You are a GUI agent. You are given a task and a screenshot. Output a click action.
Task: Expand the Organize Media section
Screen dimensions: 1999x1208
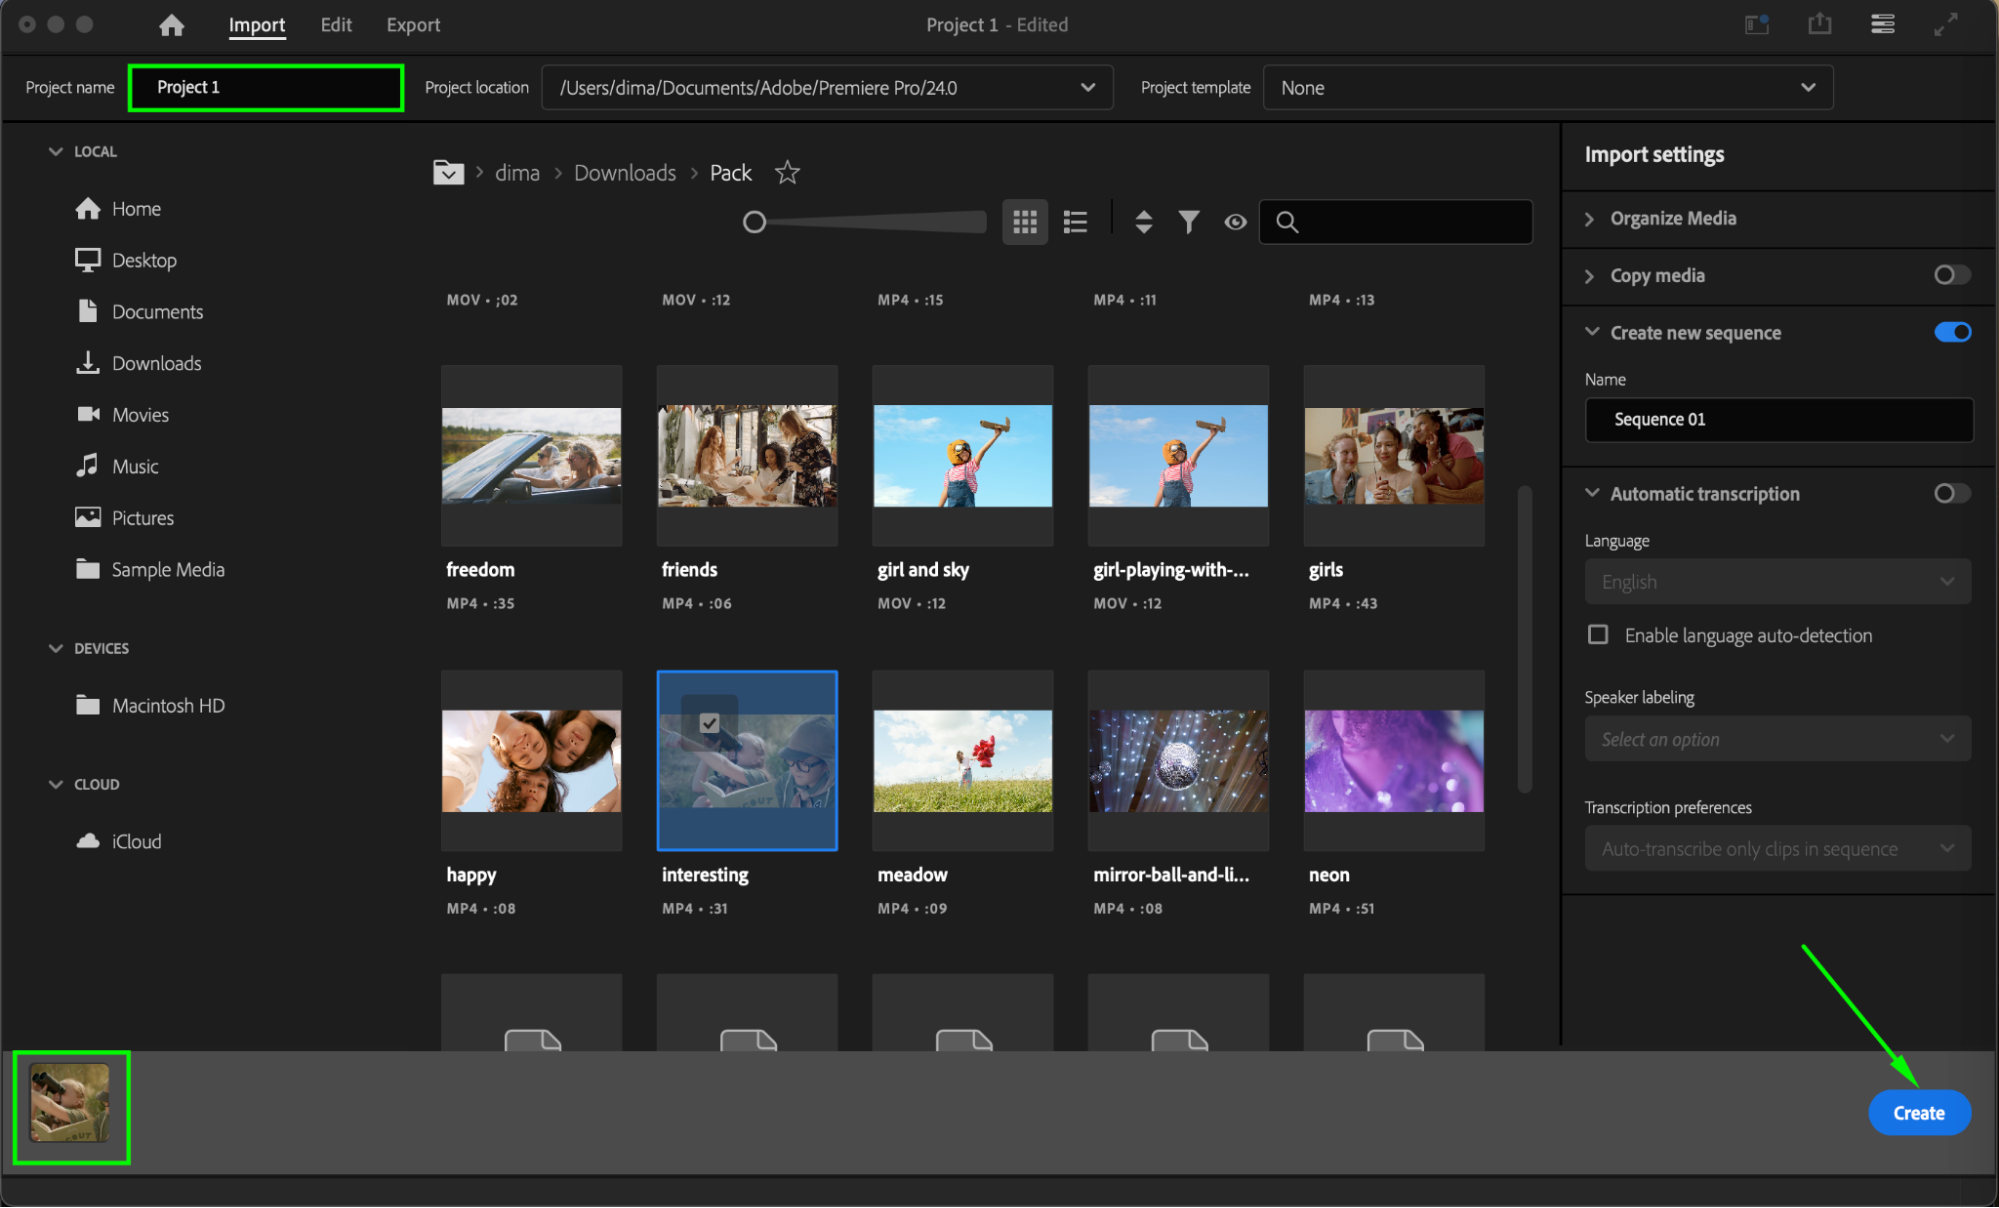[x=1672, y=218]
